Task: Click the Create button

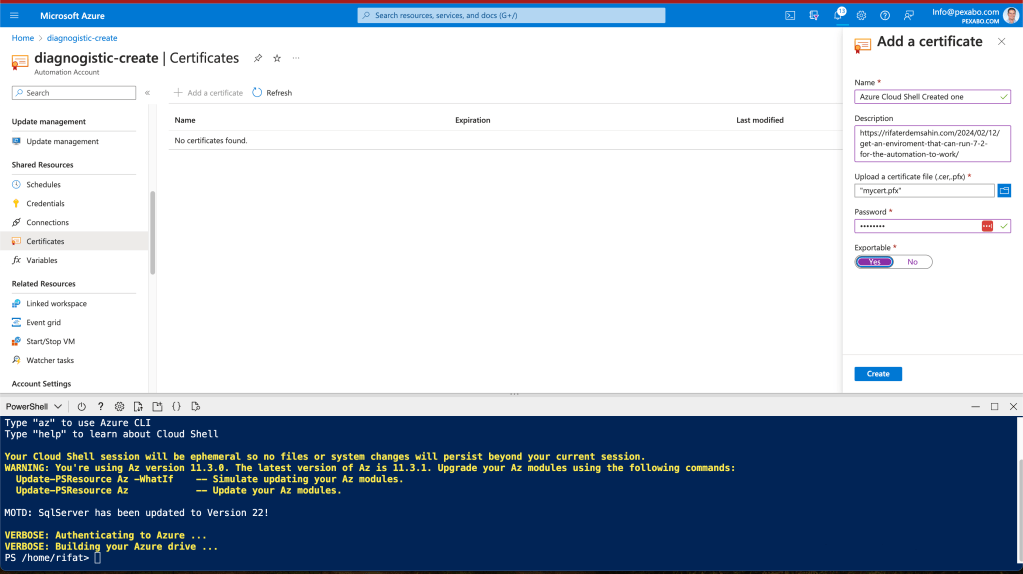Action: coord(878,374)
